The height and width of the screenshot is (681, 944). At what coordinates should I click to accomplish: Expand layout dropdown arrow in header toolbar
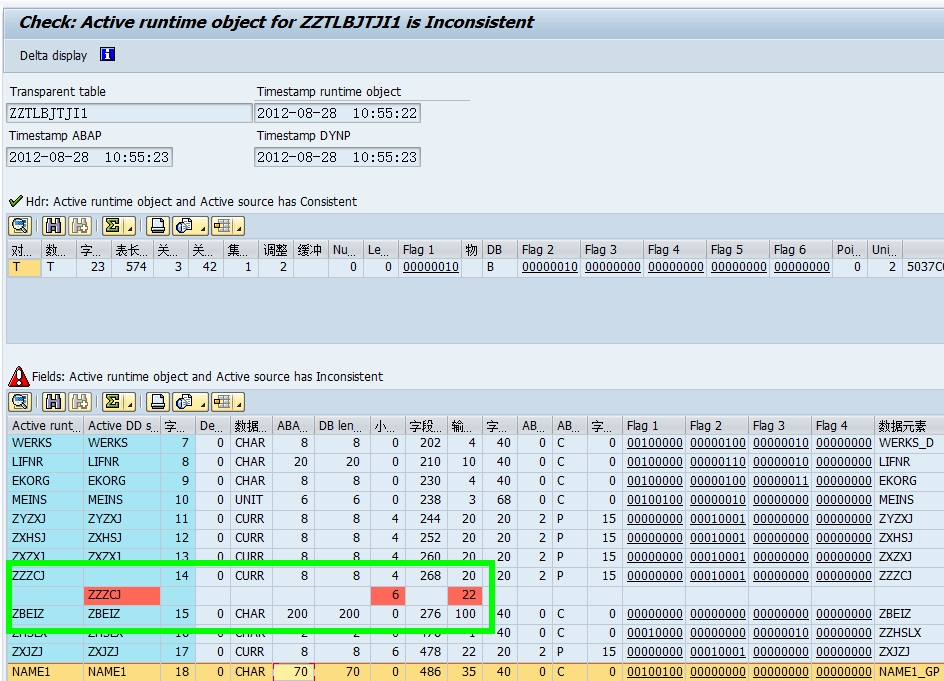239,229
